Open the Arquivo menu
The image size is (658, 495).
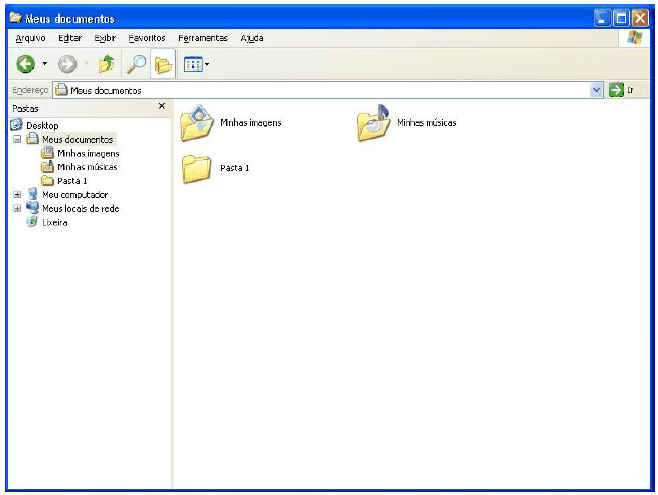coord(31,38)
